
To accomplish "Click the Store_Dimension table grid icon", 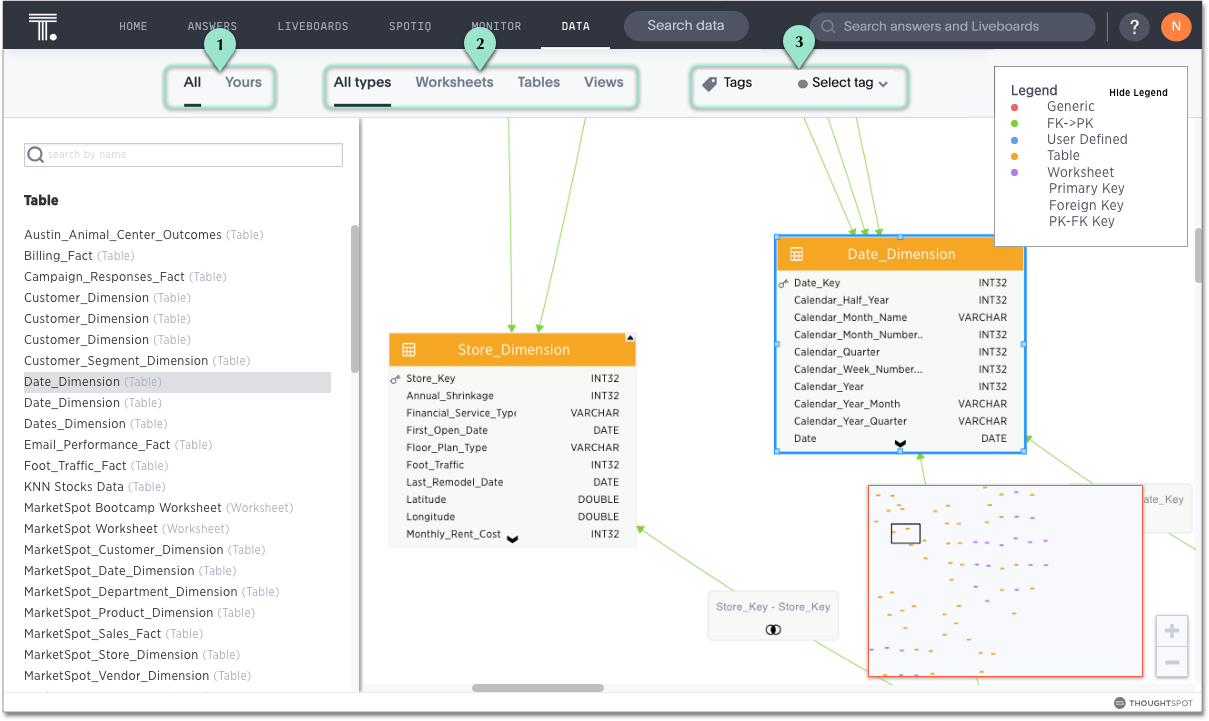I will point(408,350).
